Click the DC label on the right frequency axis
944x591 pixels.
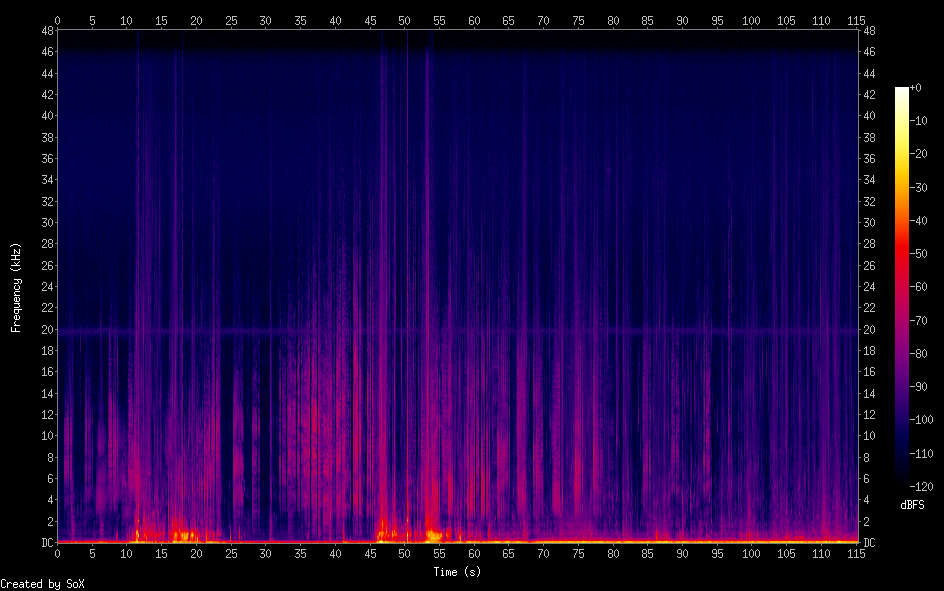click(x=870, y=543)
